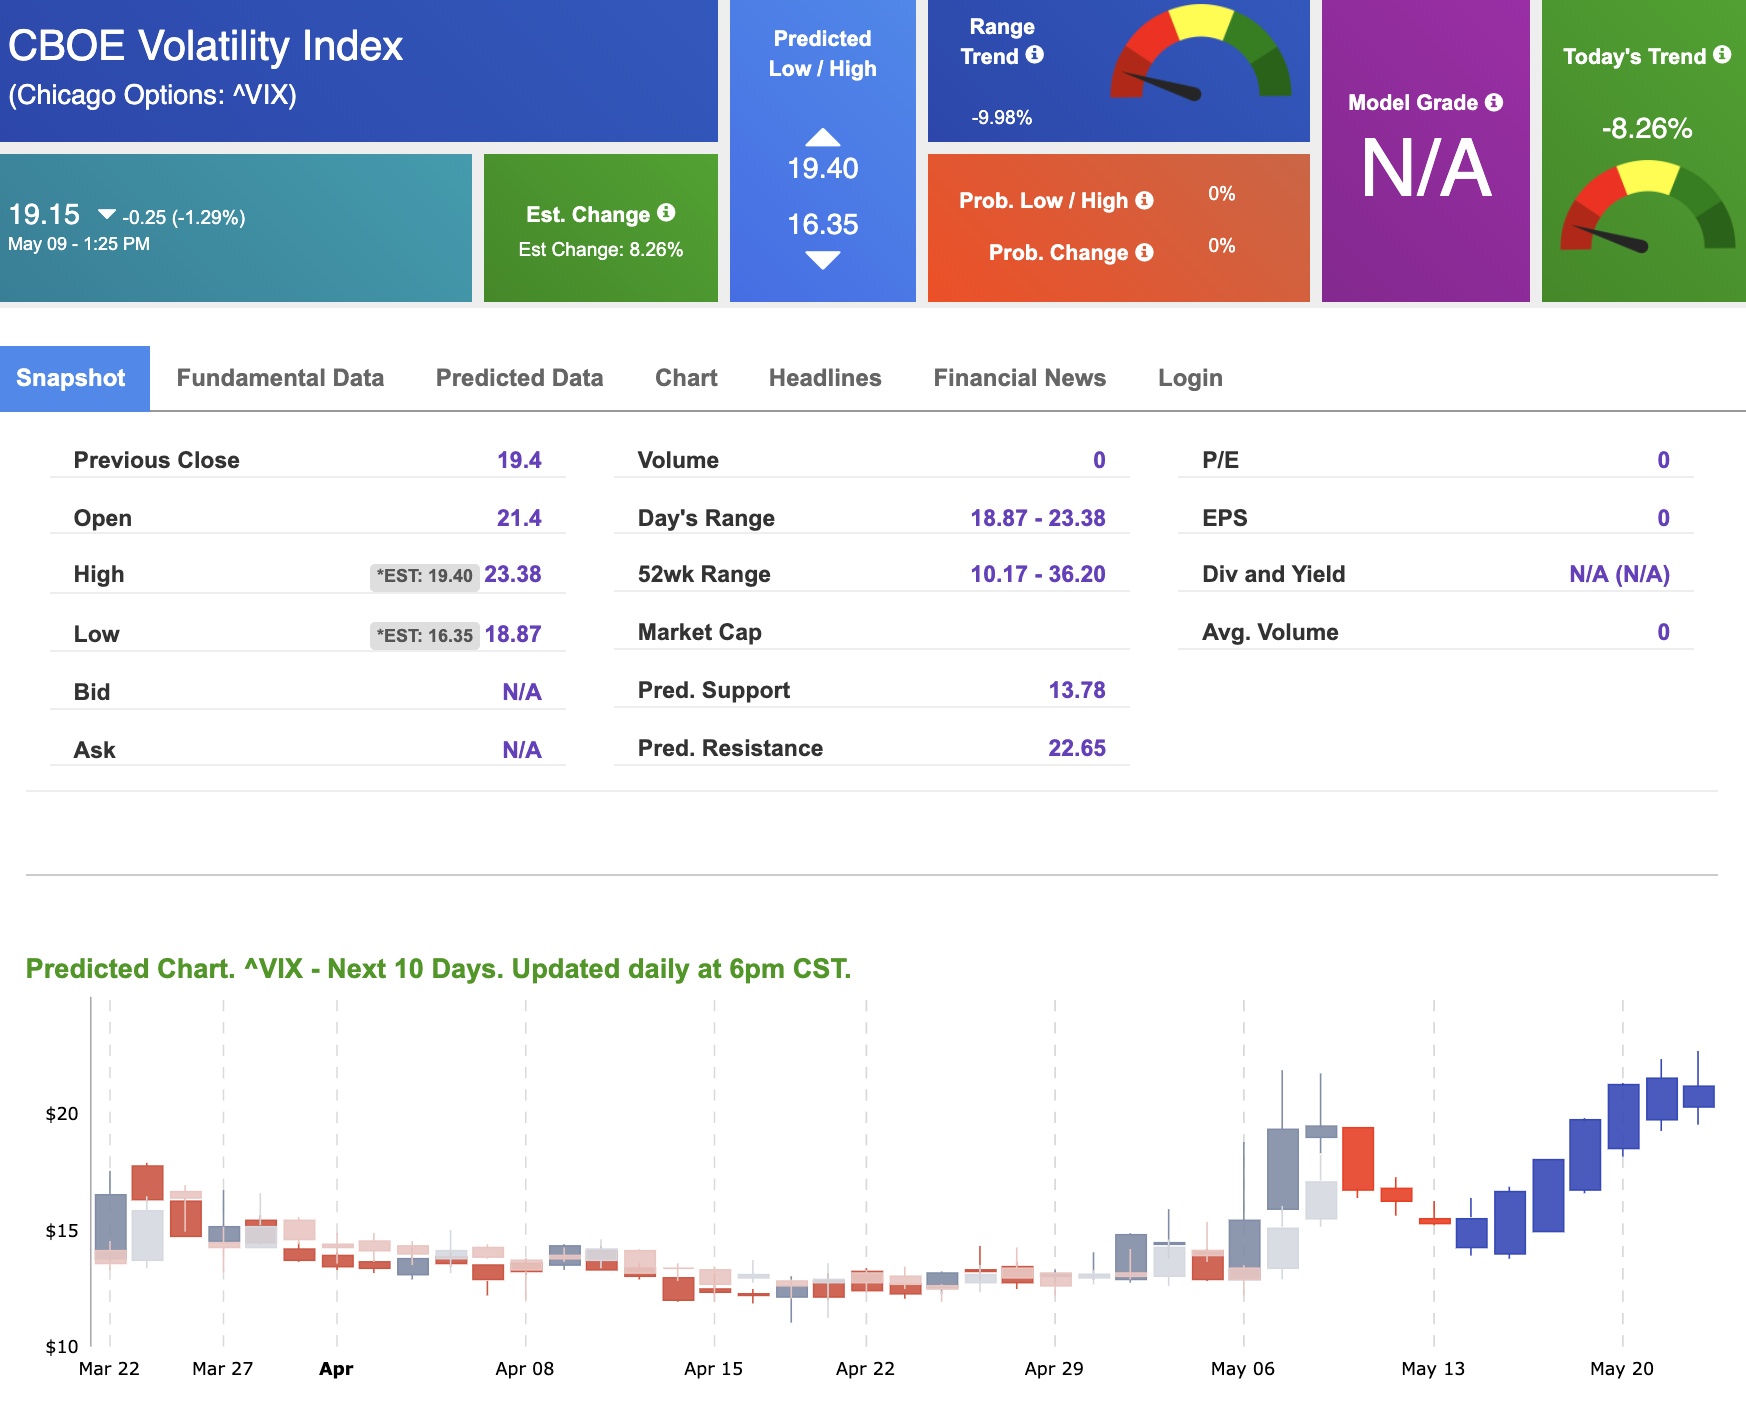Click the High estimate badge EST: 19.40
This screenshot has width=1746, height=1402.
pyautogui.click(x=424, y=576)
